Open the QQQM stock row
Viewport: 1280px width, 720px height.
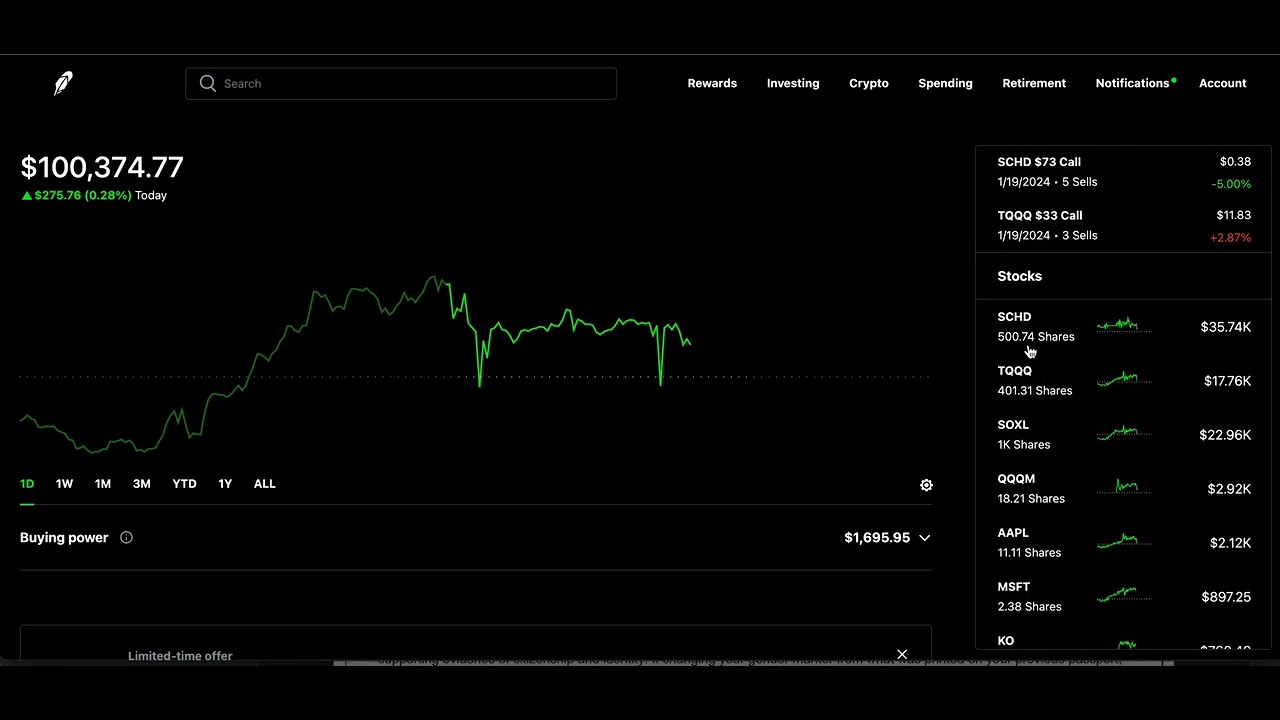(1124, 489)
